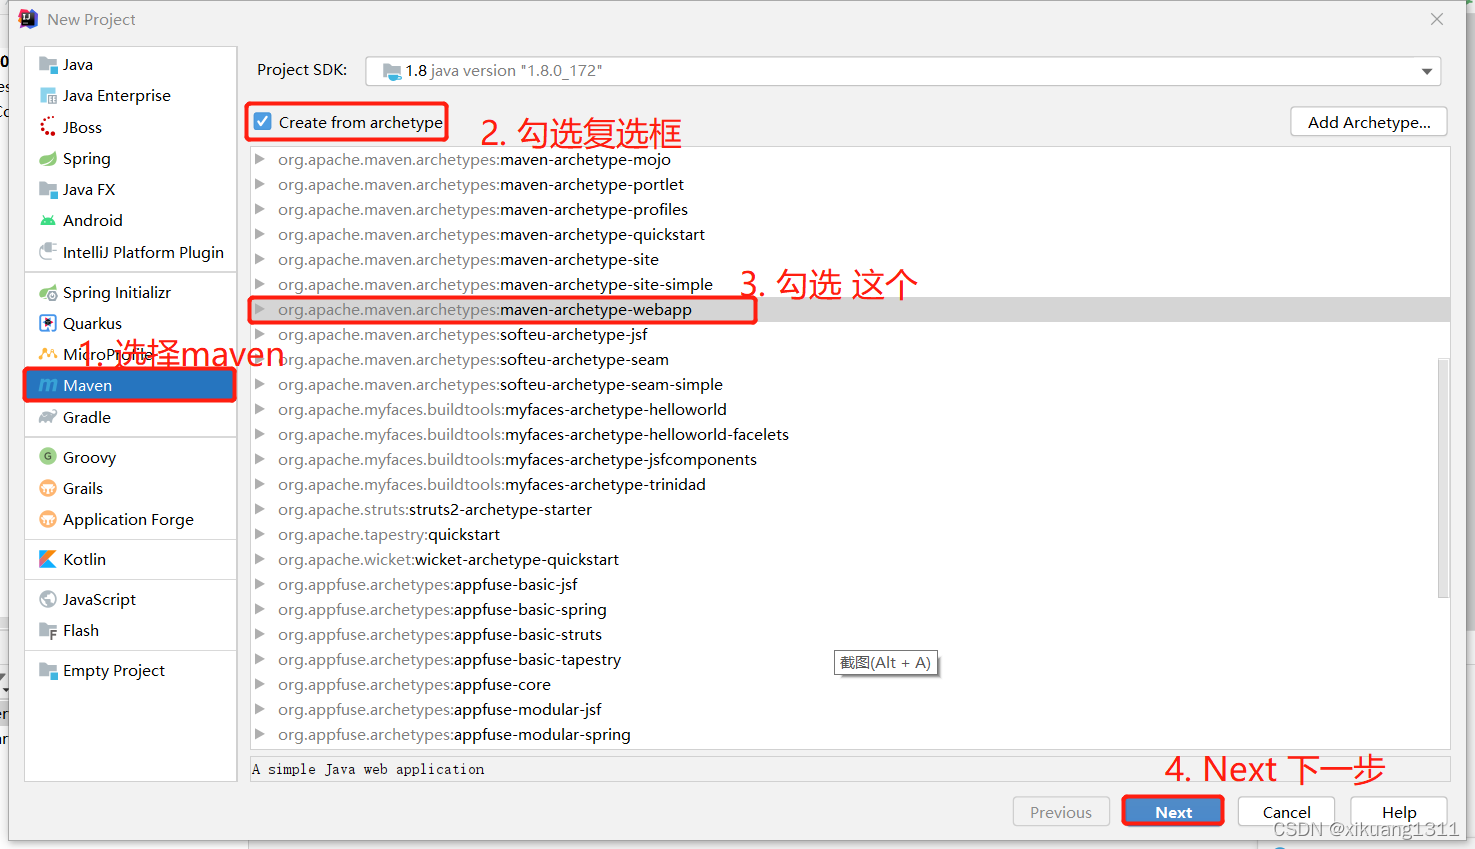Select appfuse-basic-struts row
The width and height of the screenshot is (1475, 849).
850,634
